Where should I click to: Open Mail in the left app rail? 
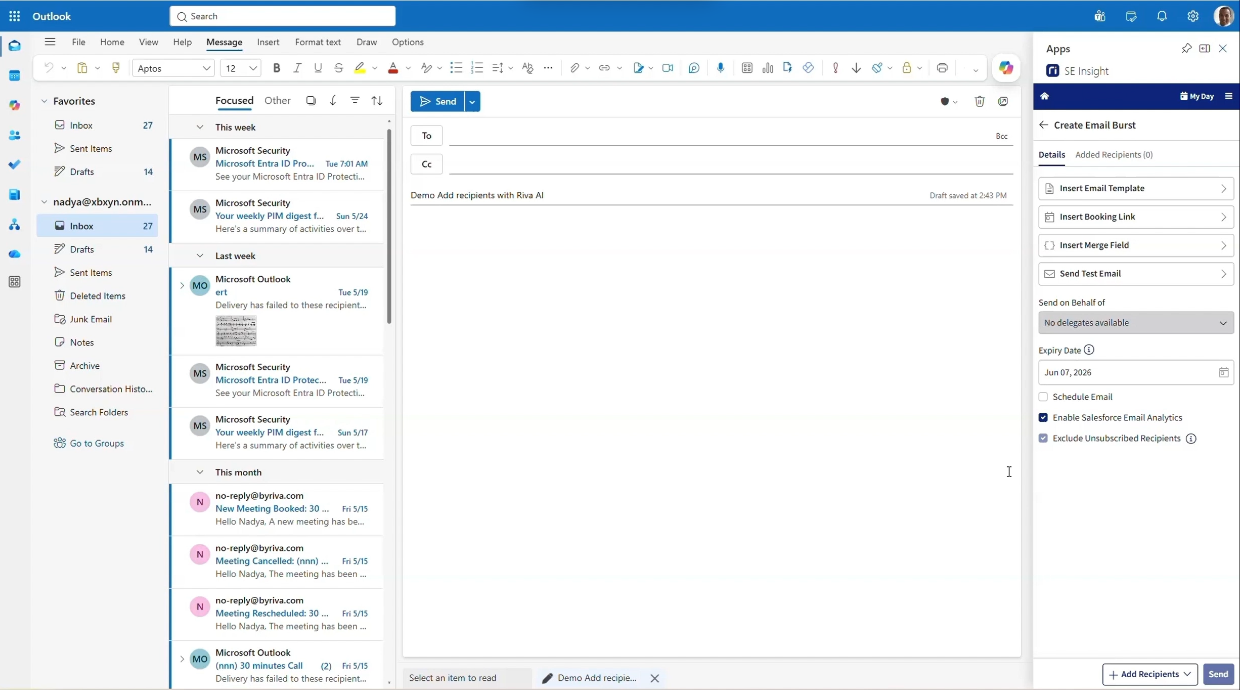(x=14, y=46)
